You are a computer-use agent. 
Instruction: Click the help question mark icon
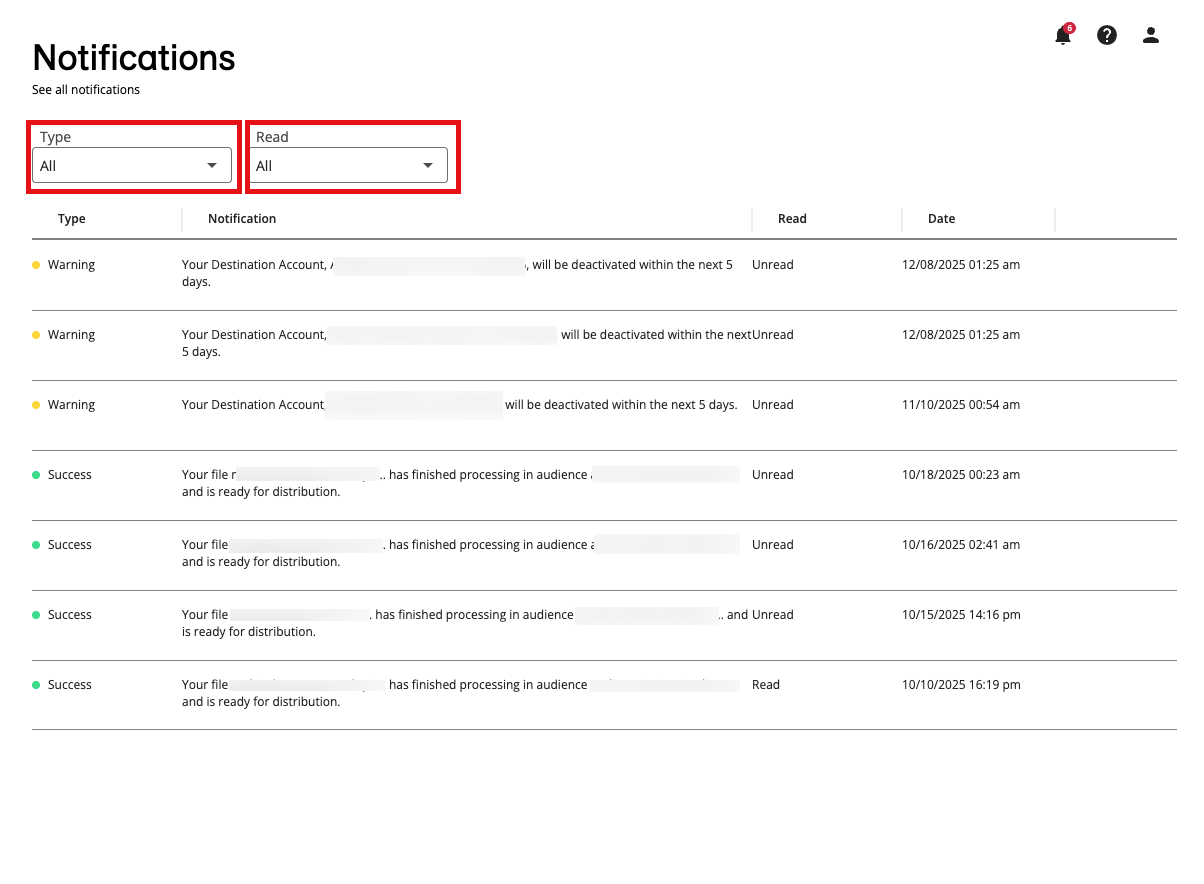point(1107,36)
